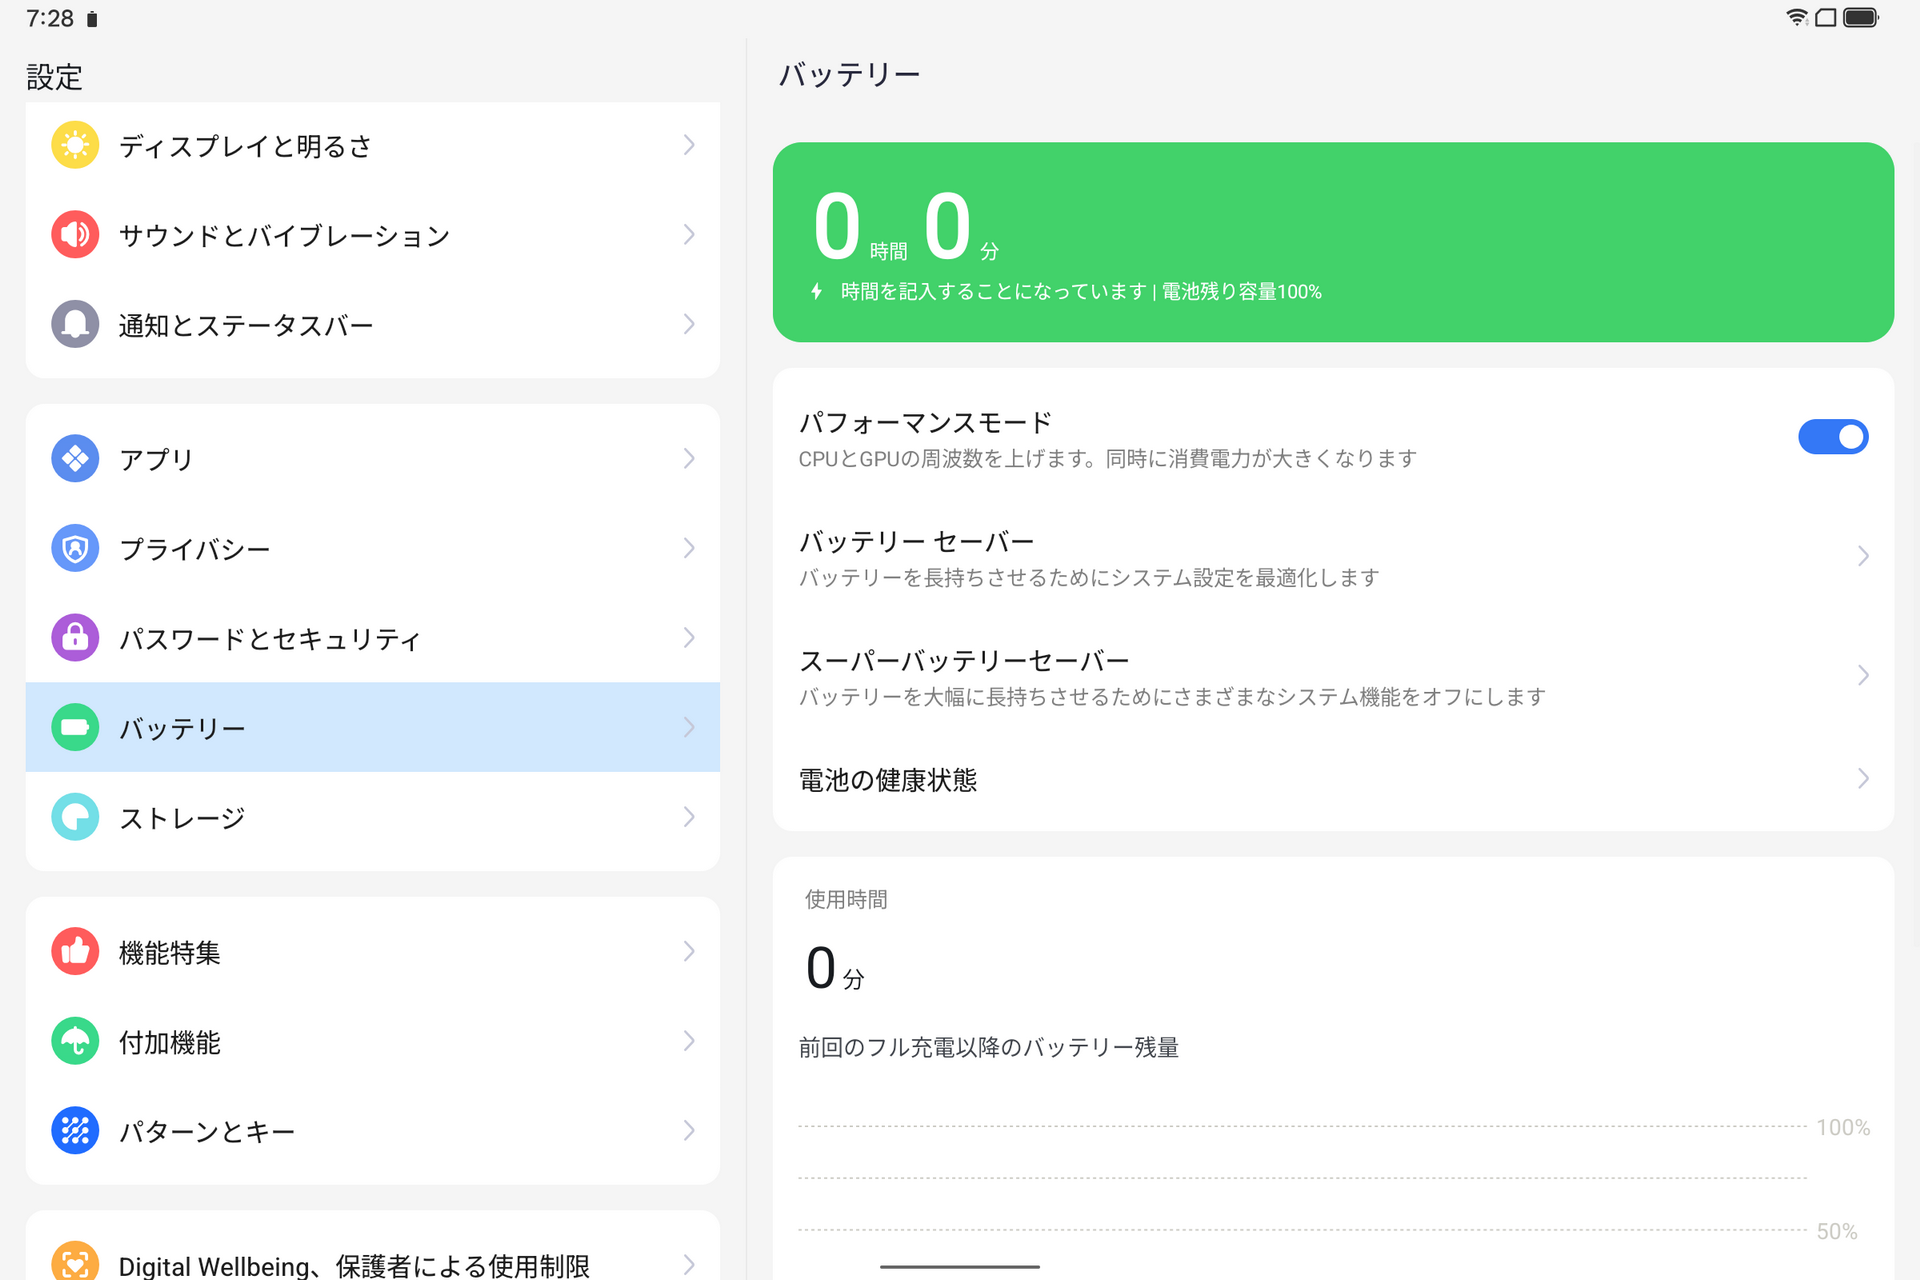
Task: Expand スーパーバッテリーセーバー chevron arrow
Action: point(1862,675)
